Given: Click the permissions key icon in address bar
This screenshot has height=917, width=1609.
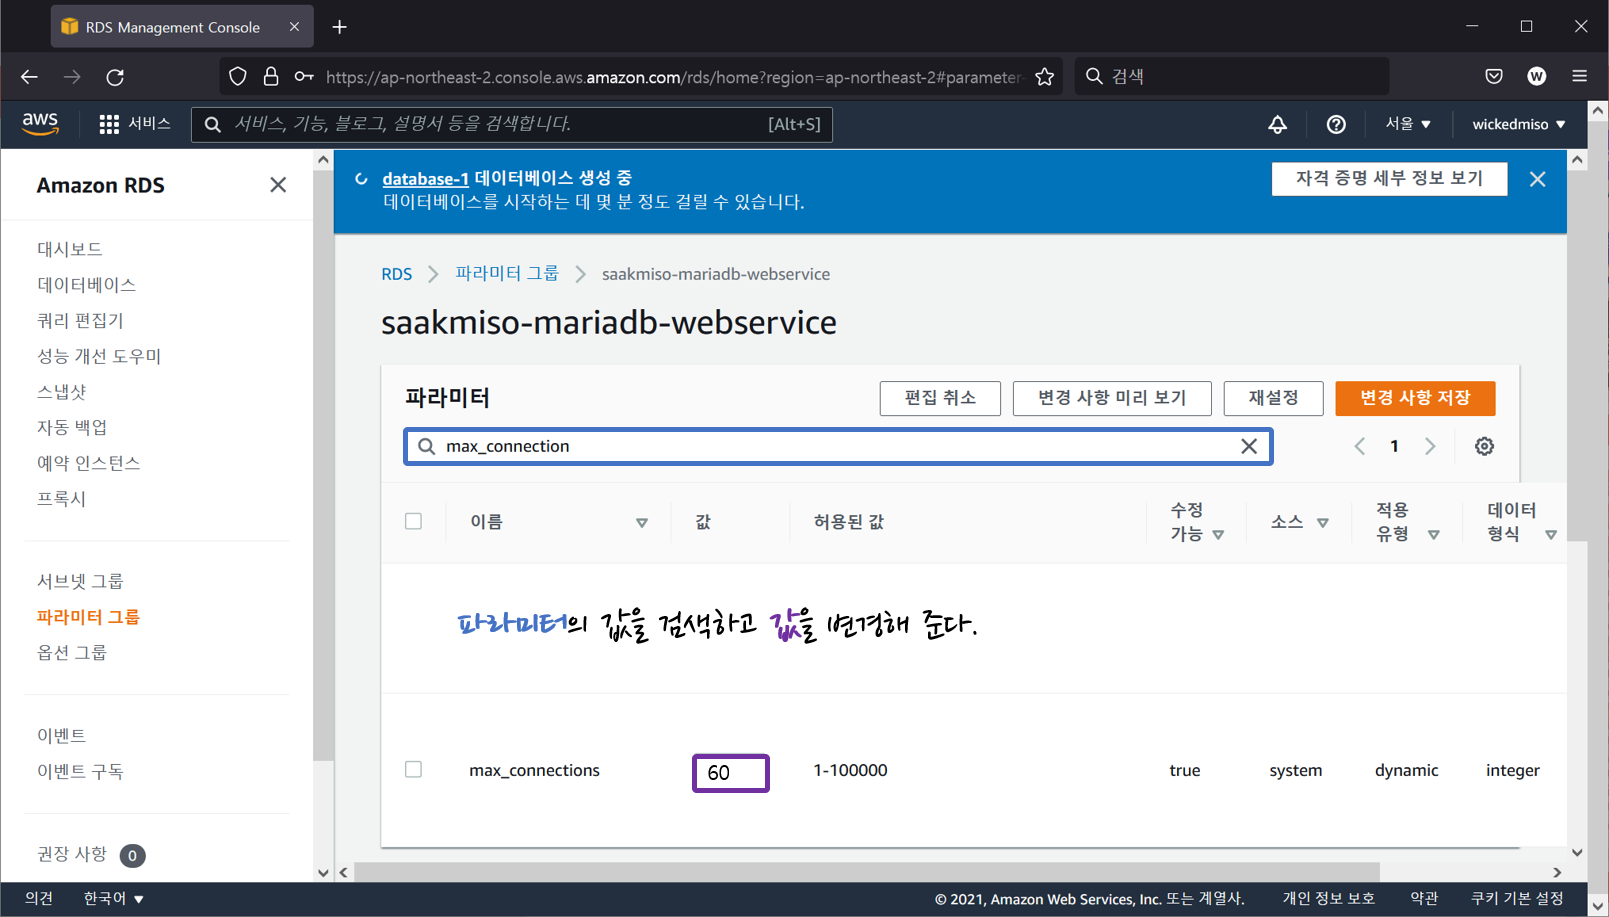Looking at the screenshot, I should click(304, 77).
